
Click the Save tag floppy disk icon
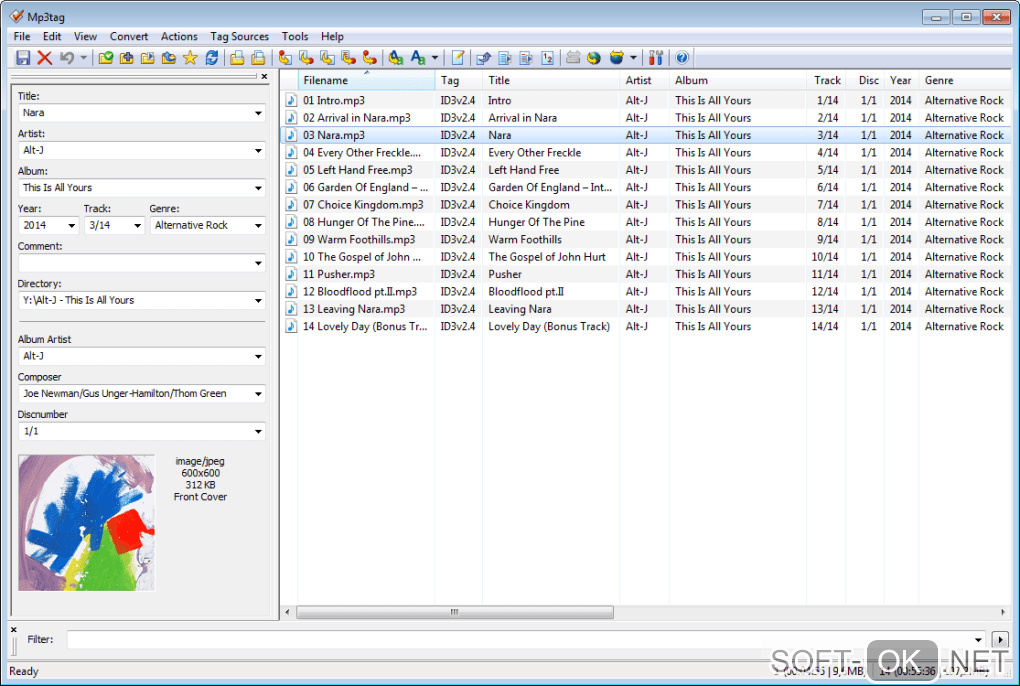[x=23, y=58]
